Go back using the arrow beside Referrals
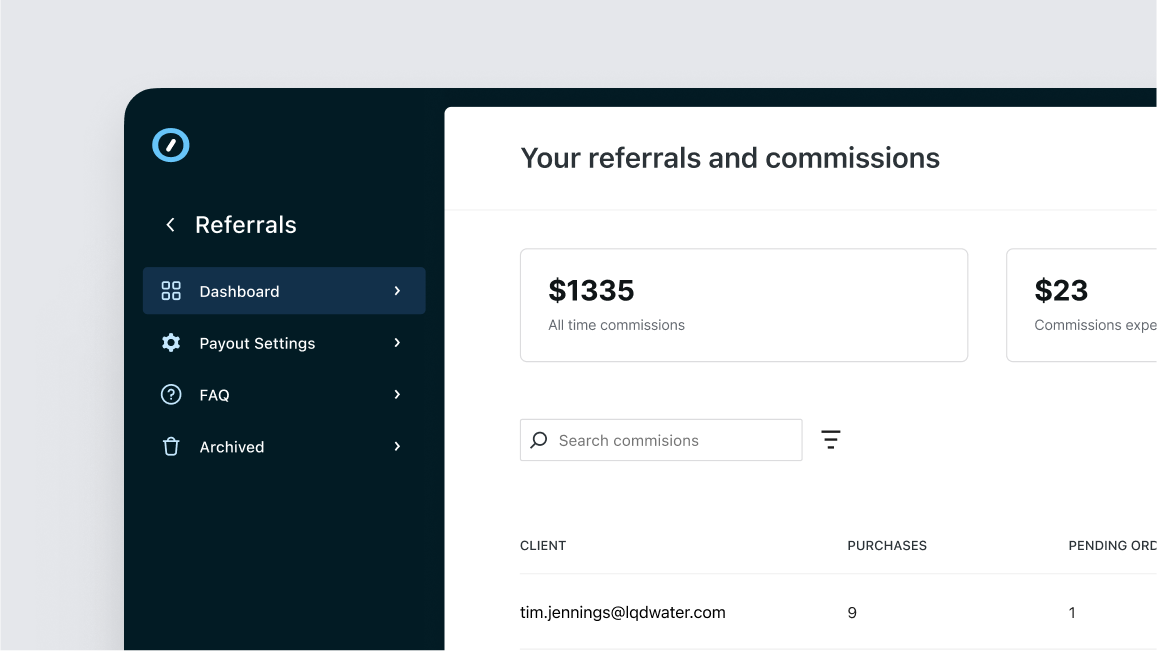 pyautogui.click(x=170, y=224)
